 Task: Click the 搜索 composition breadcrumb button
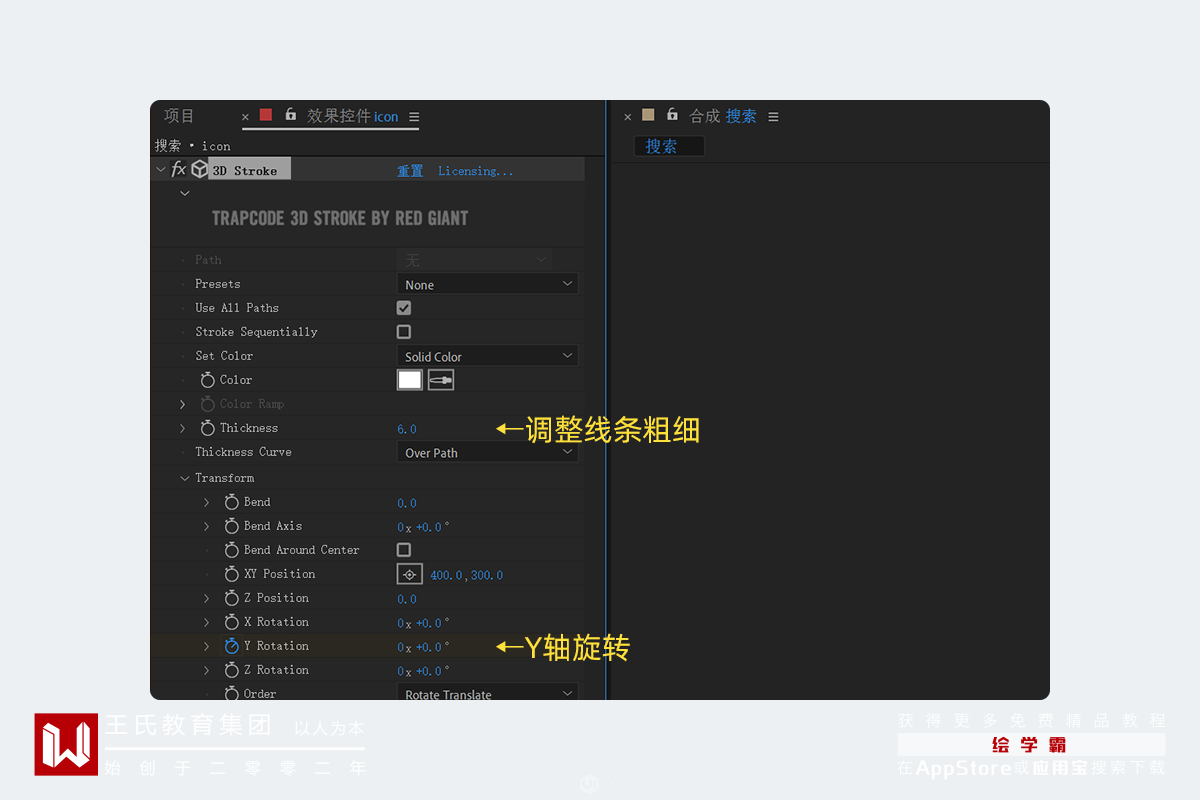click(669, 146)
